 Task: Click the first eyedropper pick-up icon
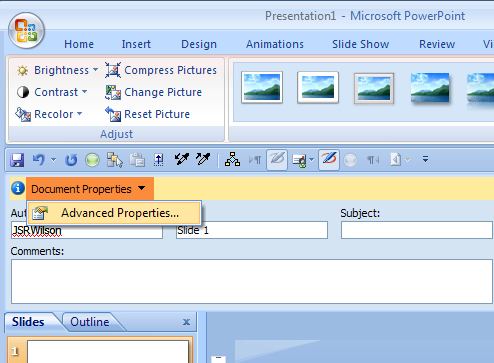[182, 159]
